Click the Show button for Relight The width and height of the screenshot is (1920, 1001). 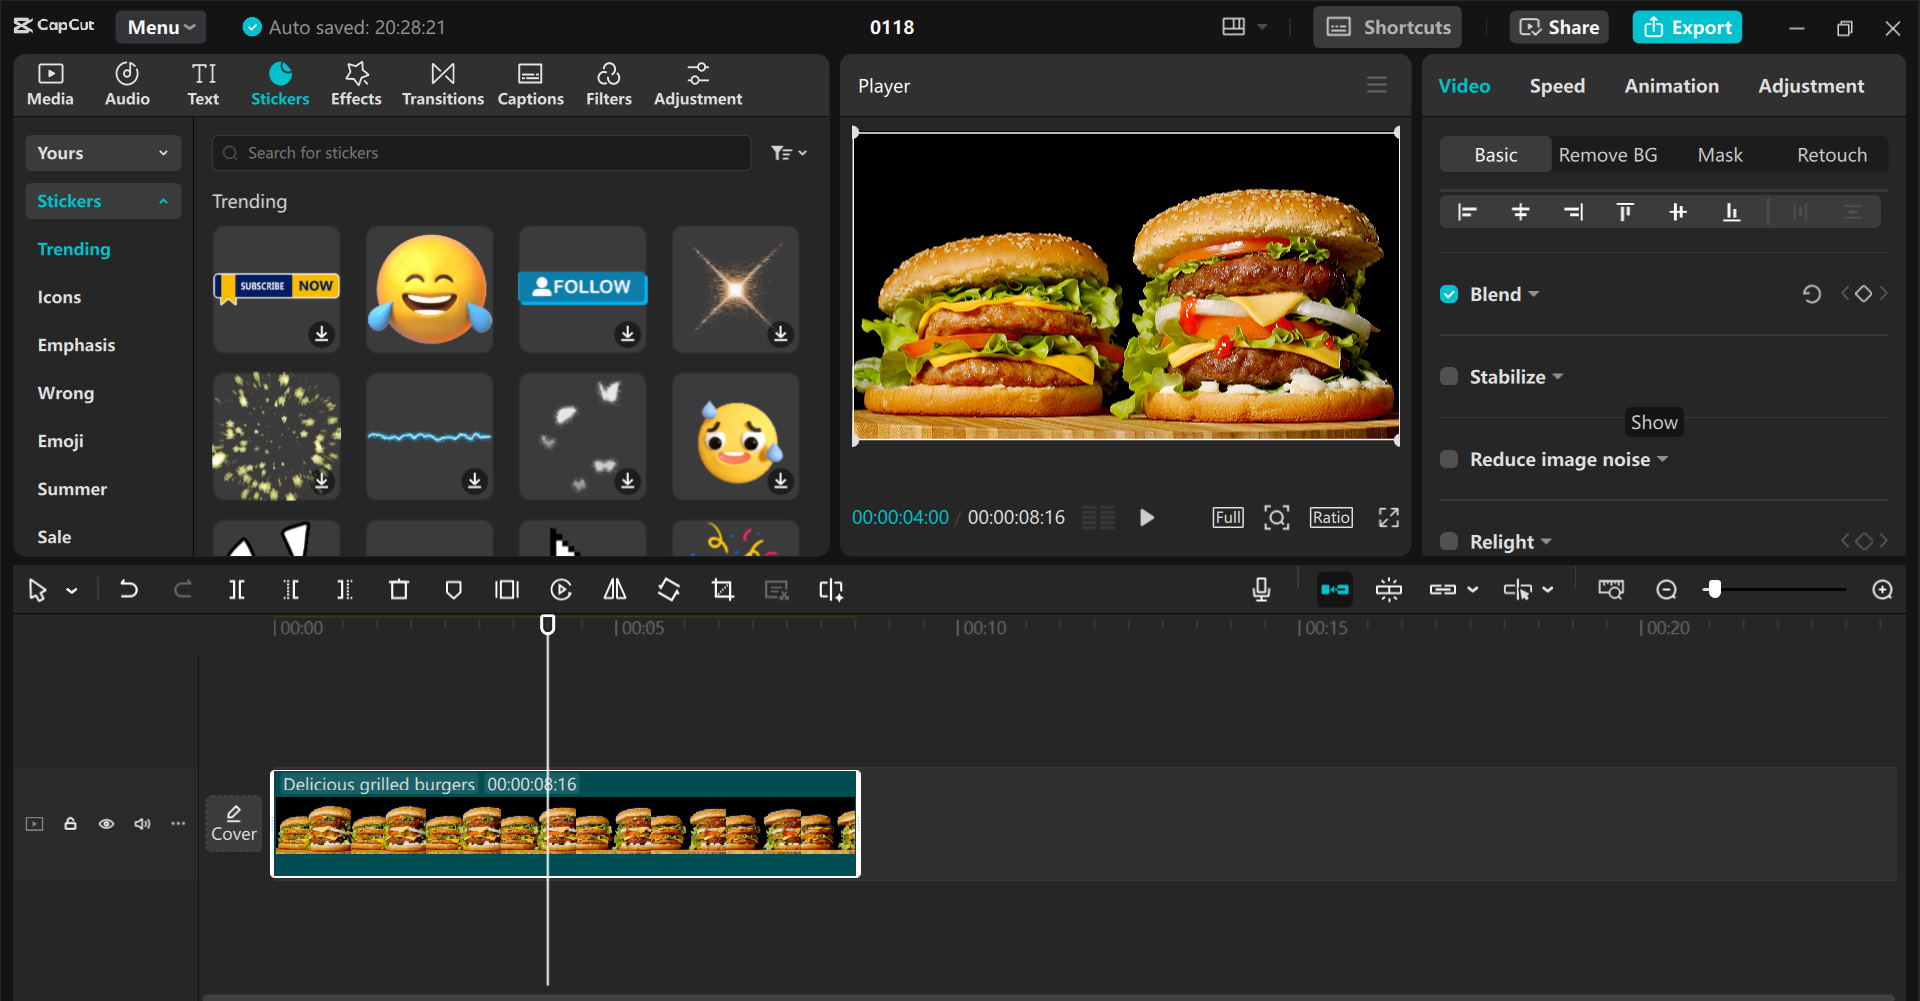(1653, 422)
